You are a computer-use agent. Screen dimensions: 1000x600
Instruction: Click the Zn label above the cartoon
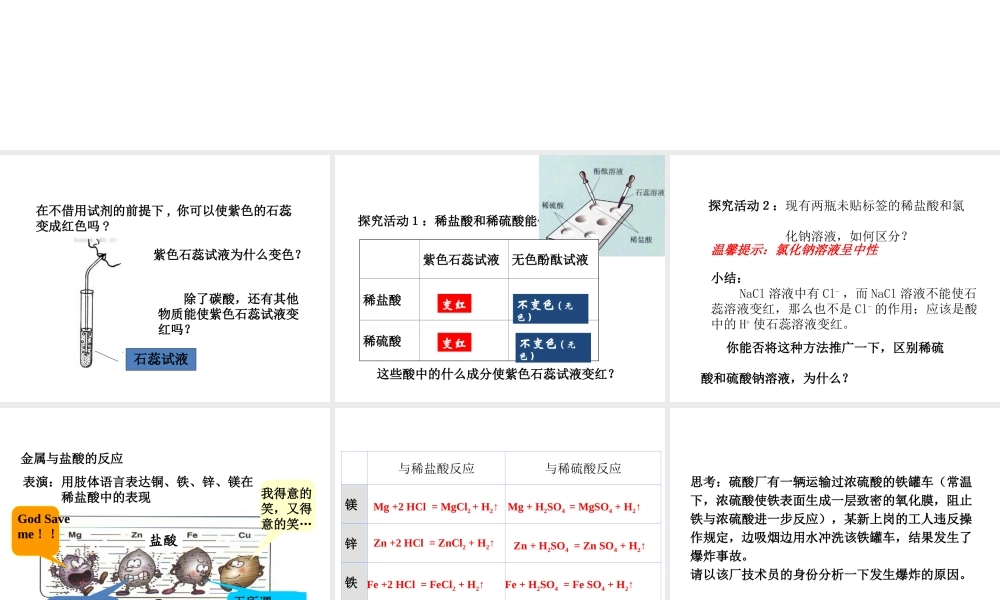coord(136,535)
